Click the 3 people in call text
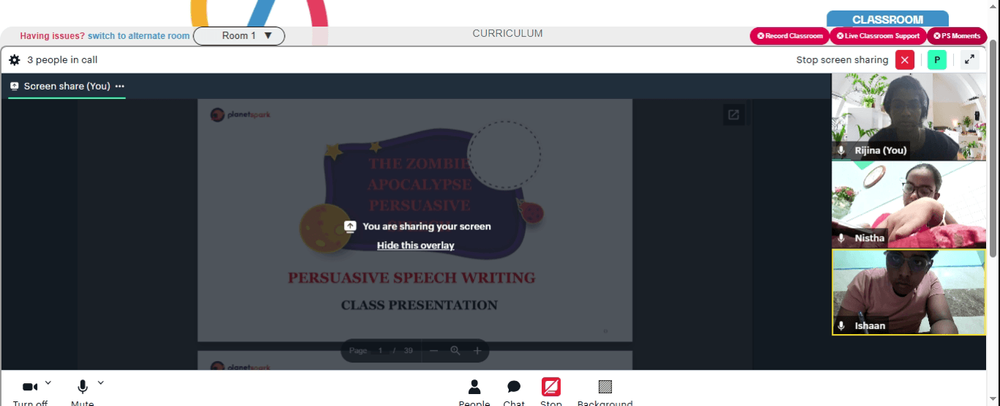This screenshot has height=406, width=1000. [x=62, y=60]
